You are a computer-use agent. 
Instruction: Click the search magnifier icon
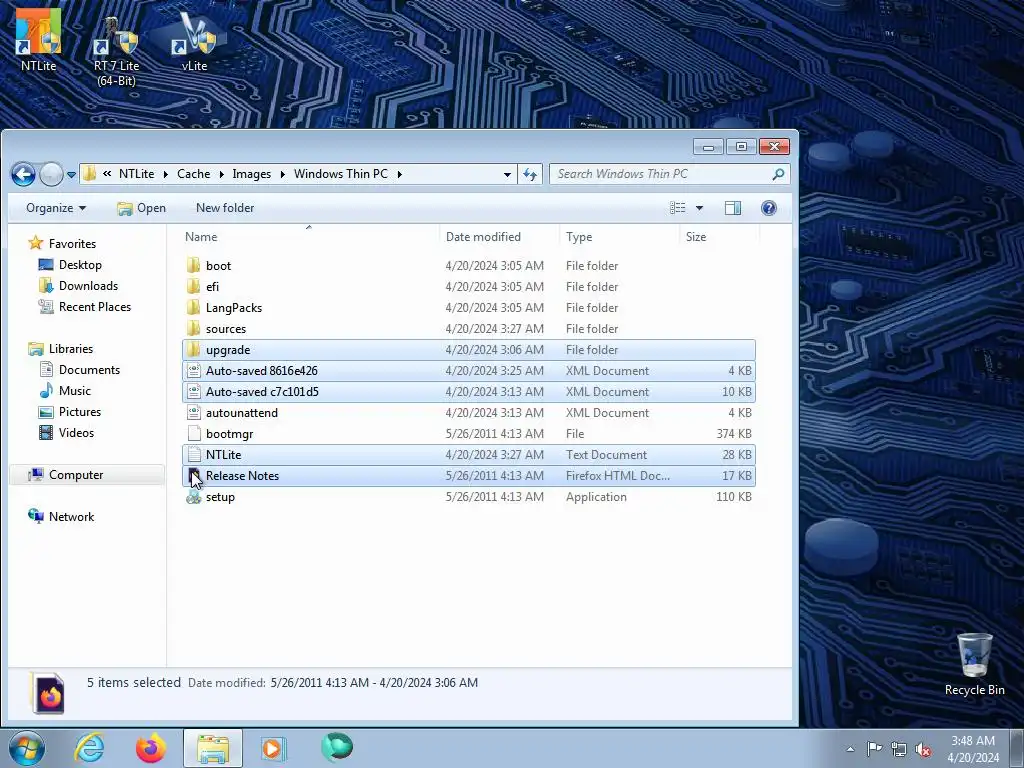[x=778, y=174]
